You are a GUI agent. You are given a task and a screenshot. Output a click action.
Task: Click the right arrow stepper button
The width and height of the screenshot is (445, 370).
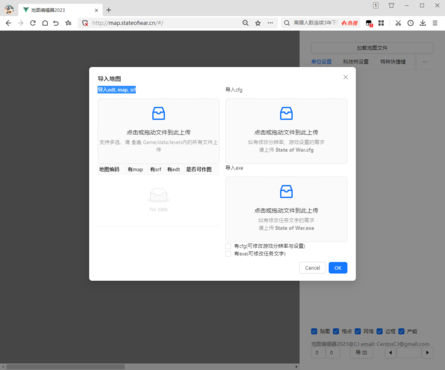coord(427,353)
